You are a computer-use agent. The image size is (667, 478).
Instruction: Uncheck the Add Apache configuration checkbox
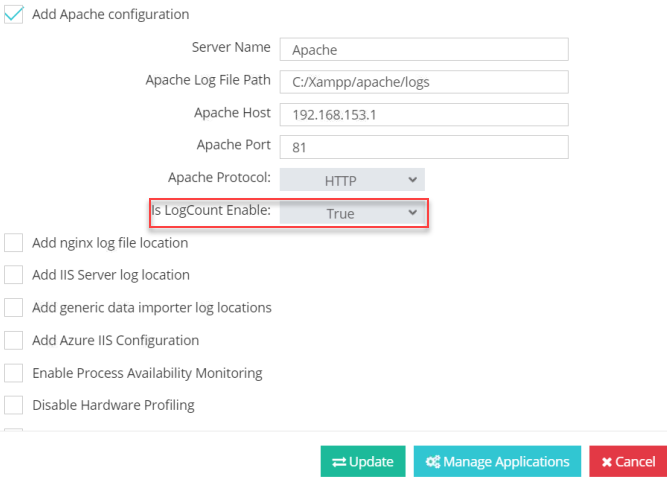pos(14,16)
